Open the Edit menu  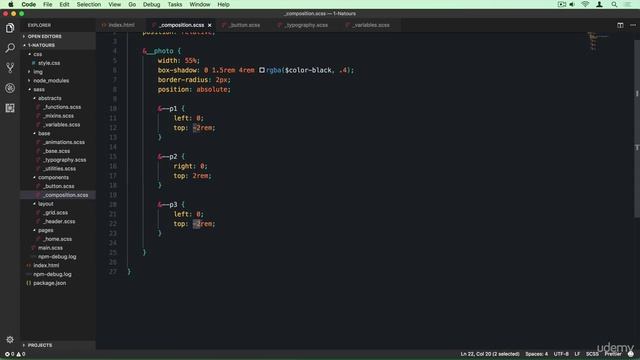pos(64,4)
